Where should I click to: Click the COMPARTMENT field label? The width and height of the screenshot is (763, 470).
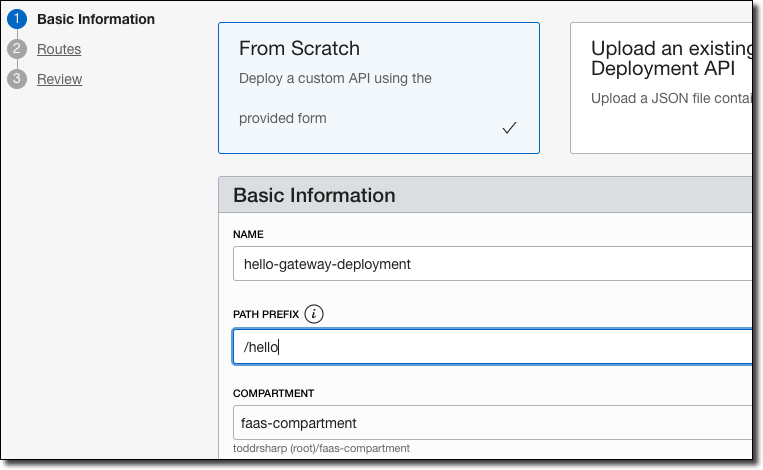click(x=274, y=393)
